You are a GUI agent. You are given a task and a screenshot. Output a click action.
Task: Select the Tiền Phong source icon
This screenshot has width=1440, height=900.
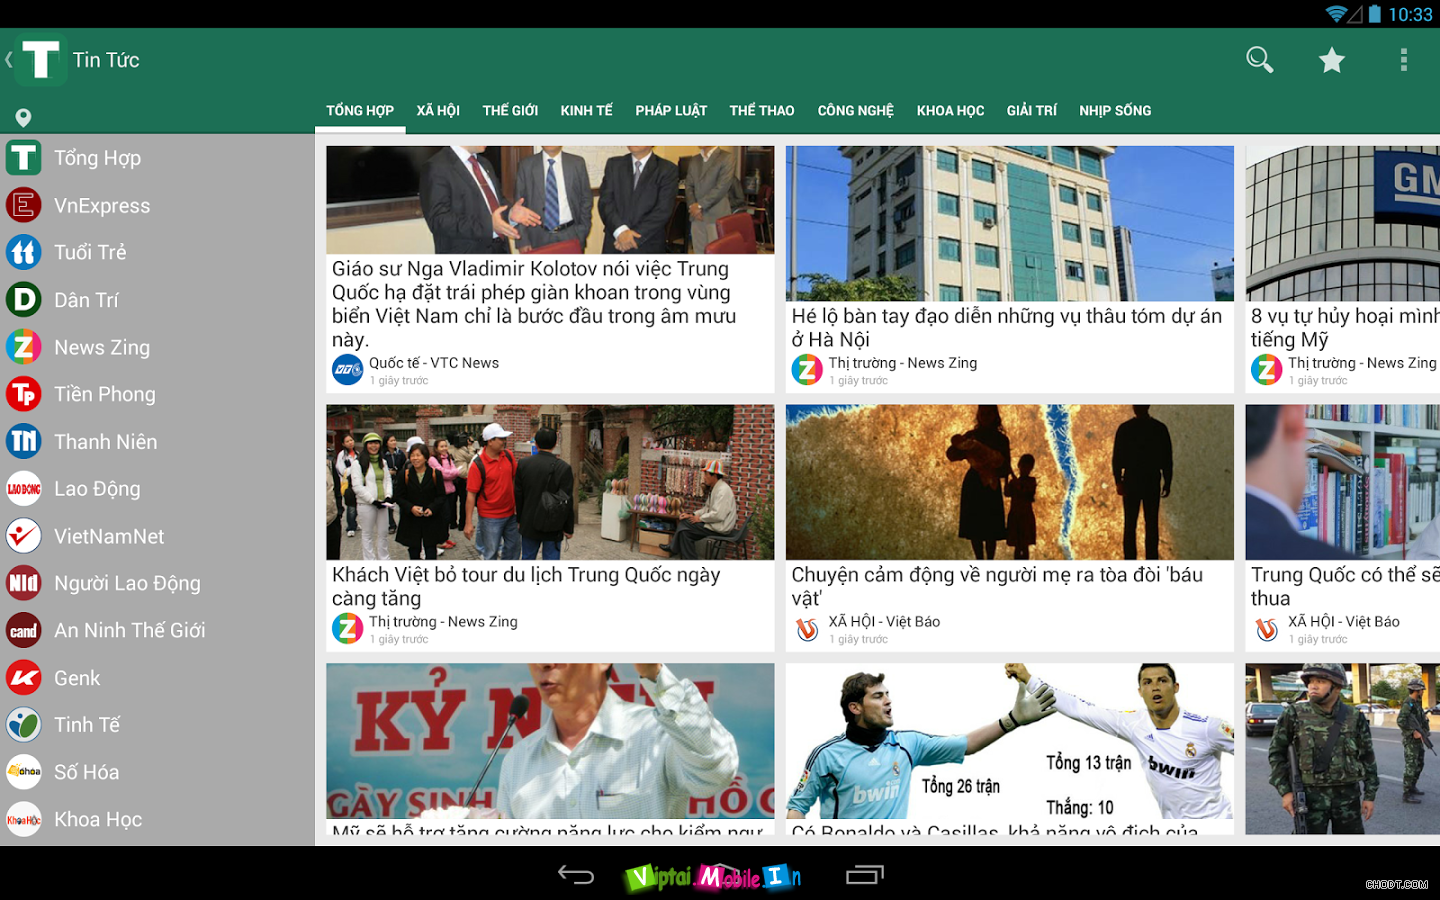point(24,394)
